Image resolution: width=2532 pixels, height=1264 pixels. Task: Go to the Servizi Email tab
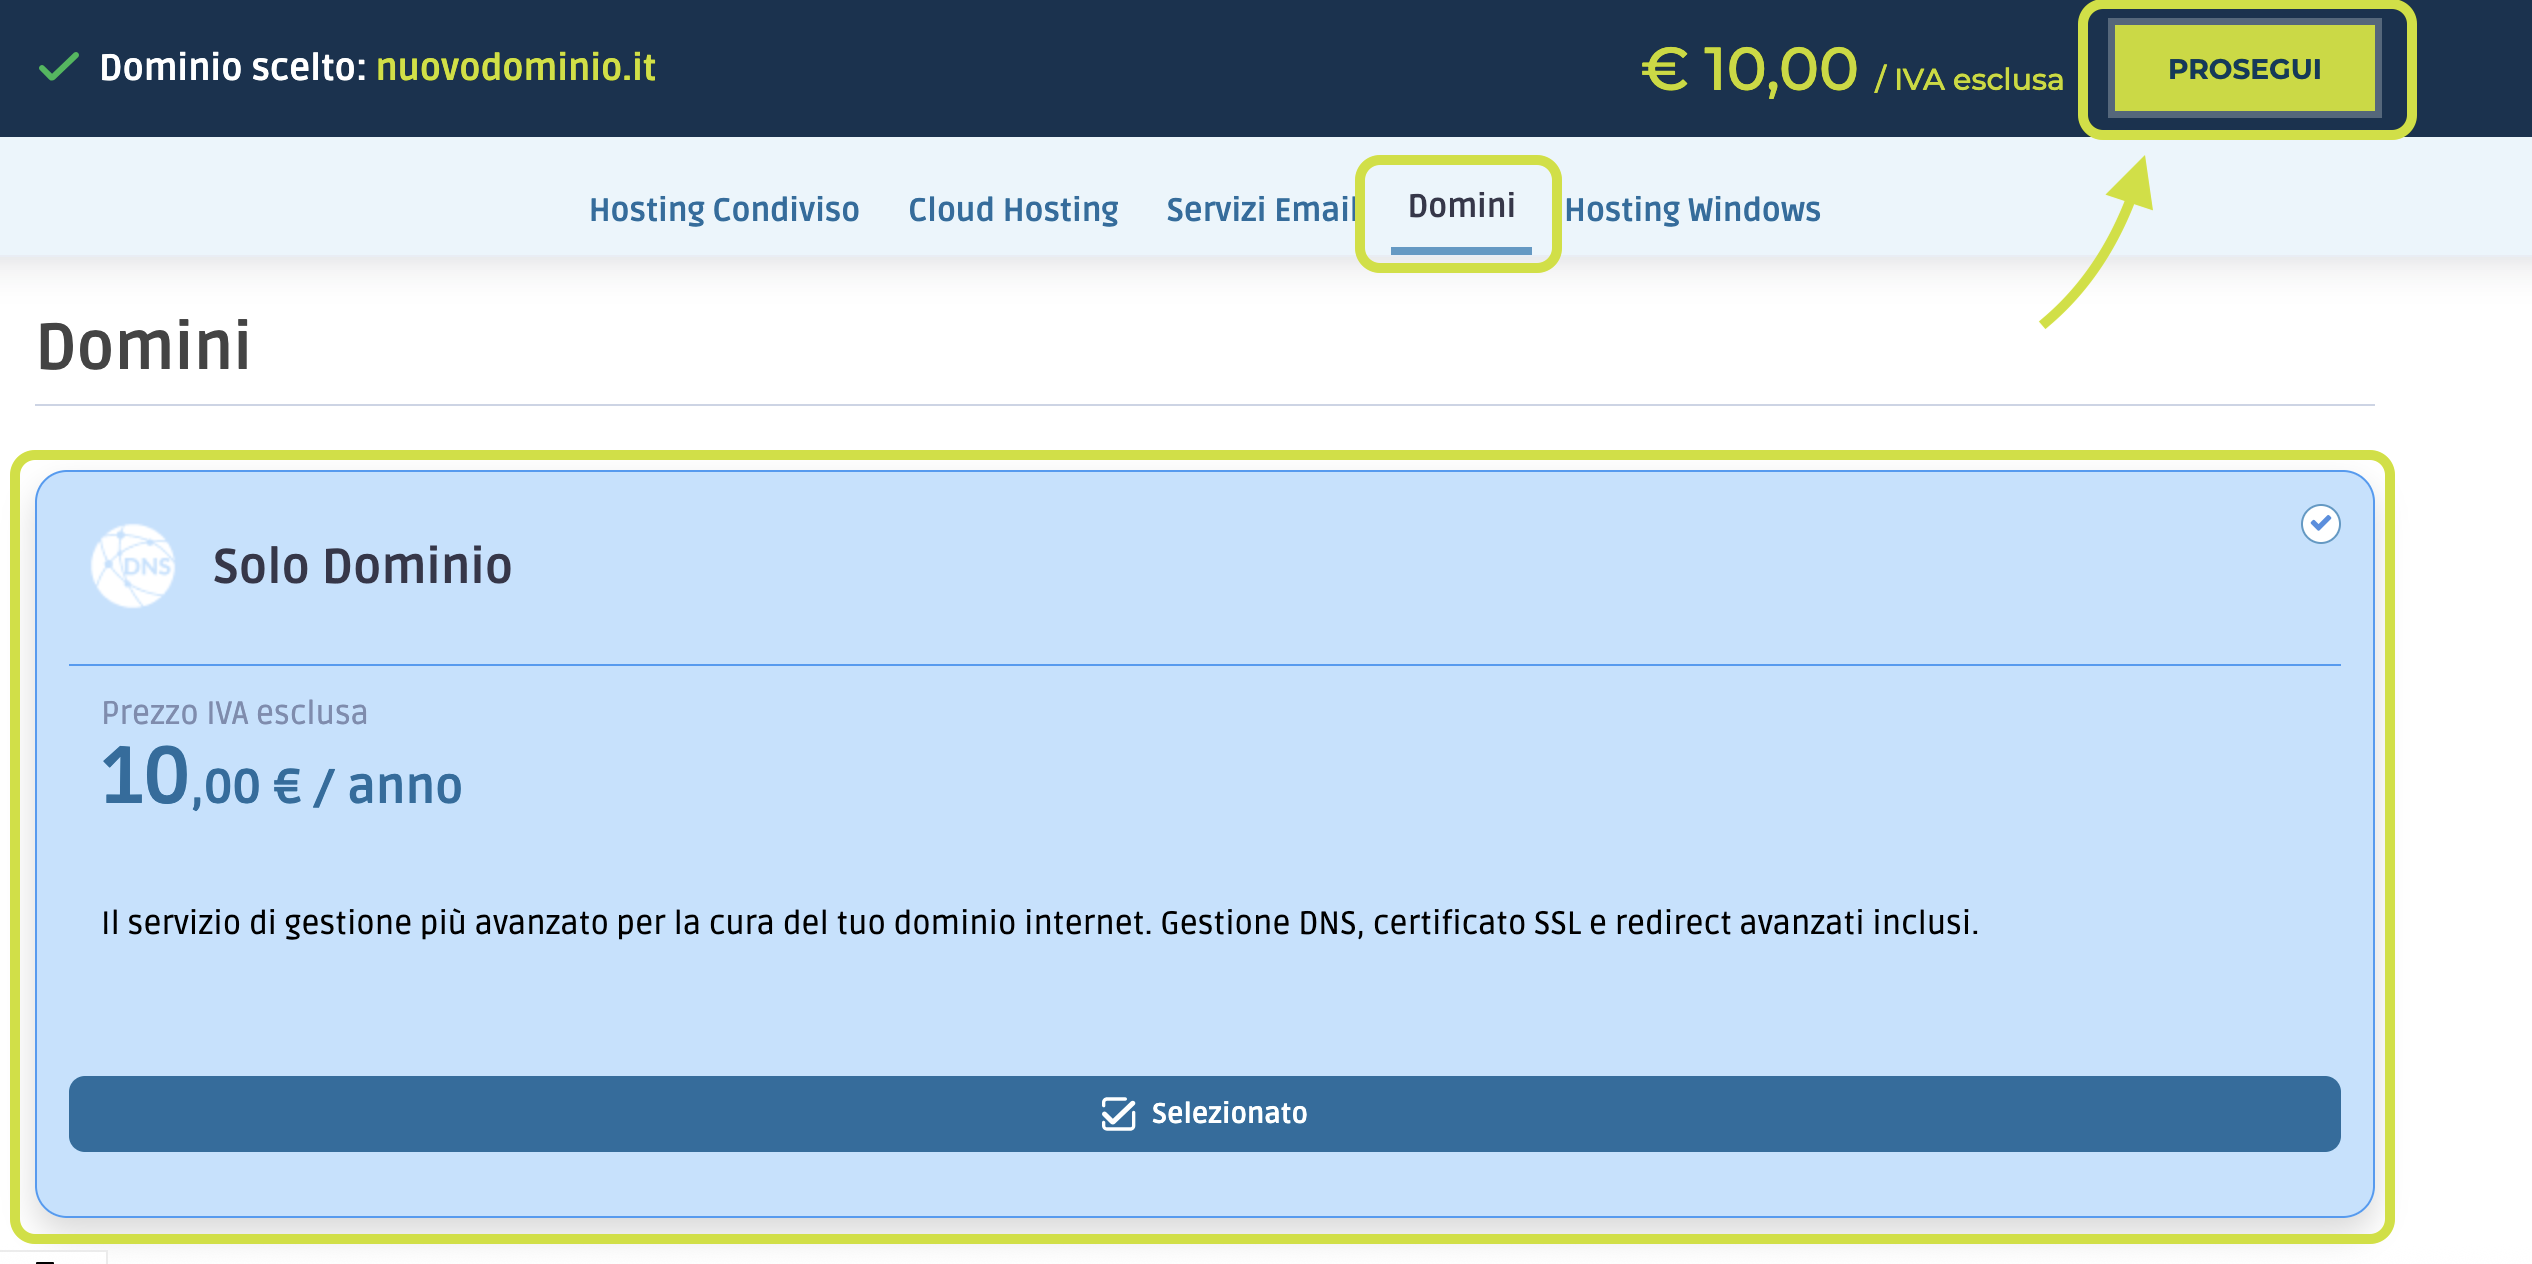point(1260,209)
